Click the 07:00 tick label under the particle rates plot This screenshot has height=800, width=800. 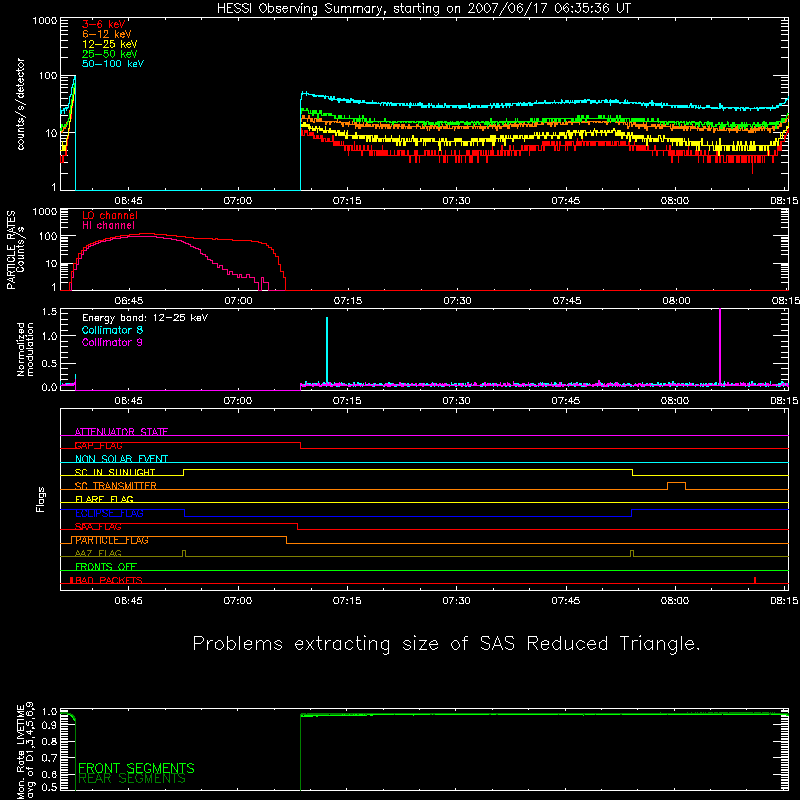238,301
